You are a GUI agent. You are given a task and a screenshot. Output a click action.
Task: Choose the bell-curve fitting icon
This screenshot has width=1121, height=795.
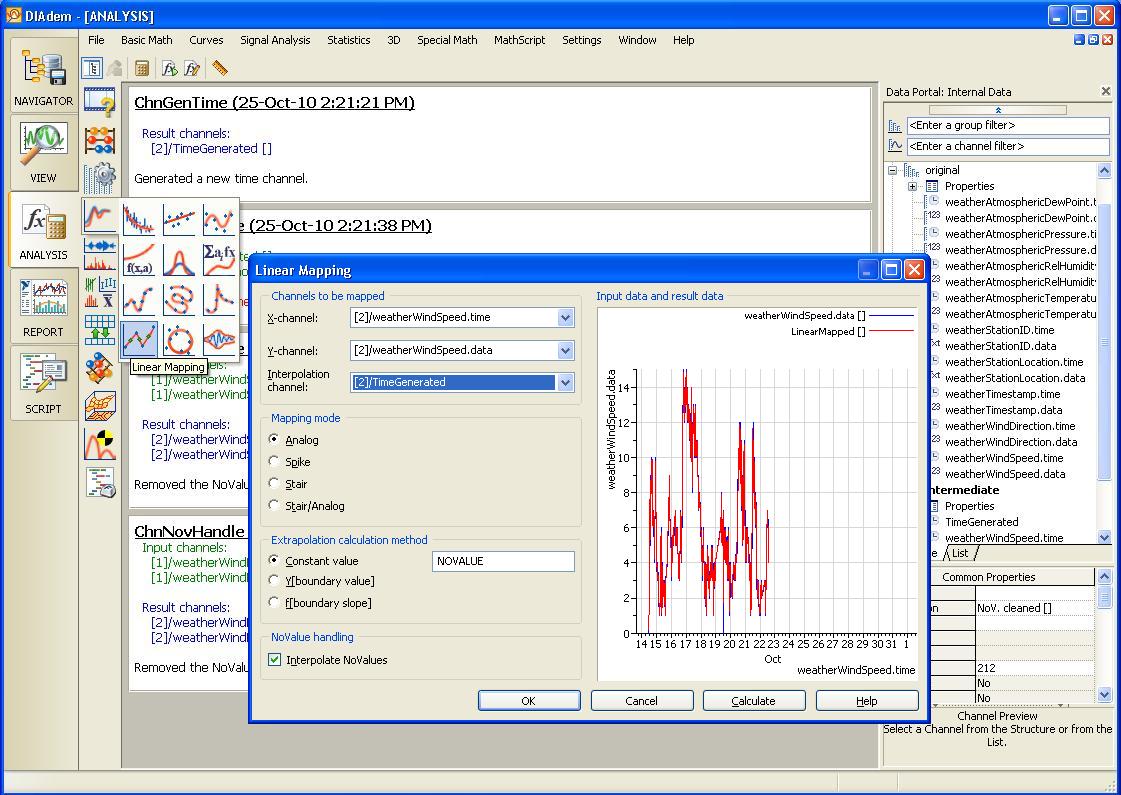(x=179, y=260)
